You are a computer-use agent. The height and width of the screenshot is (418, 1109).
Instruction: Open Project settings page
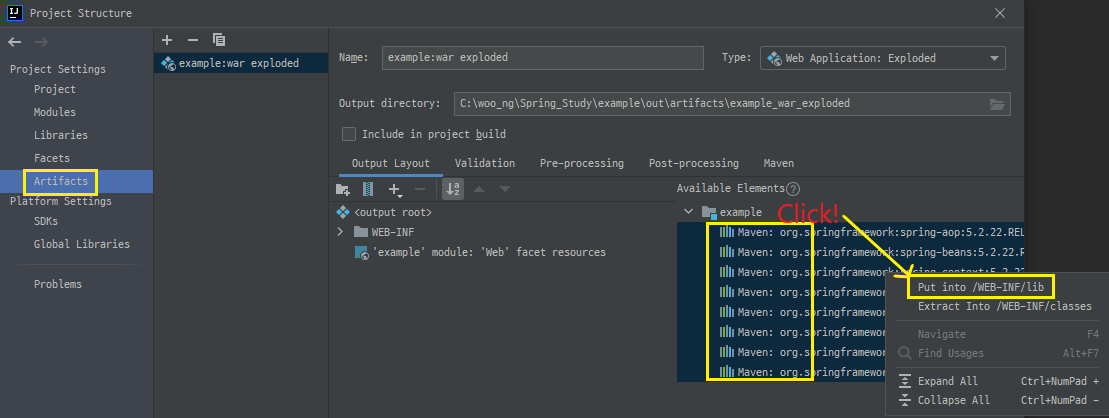point(54,89)
